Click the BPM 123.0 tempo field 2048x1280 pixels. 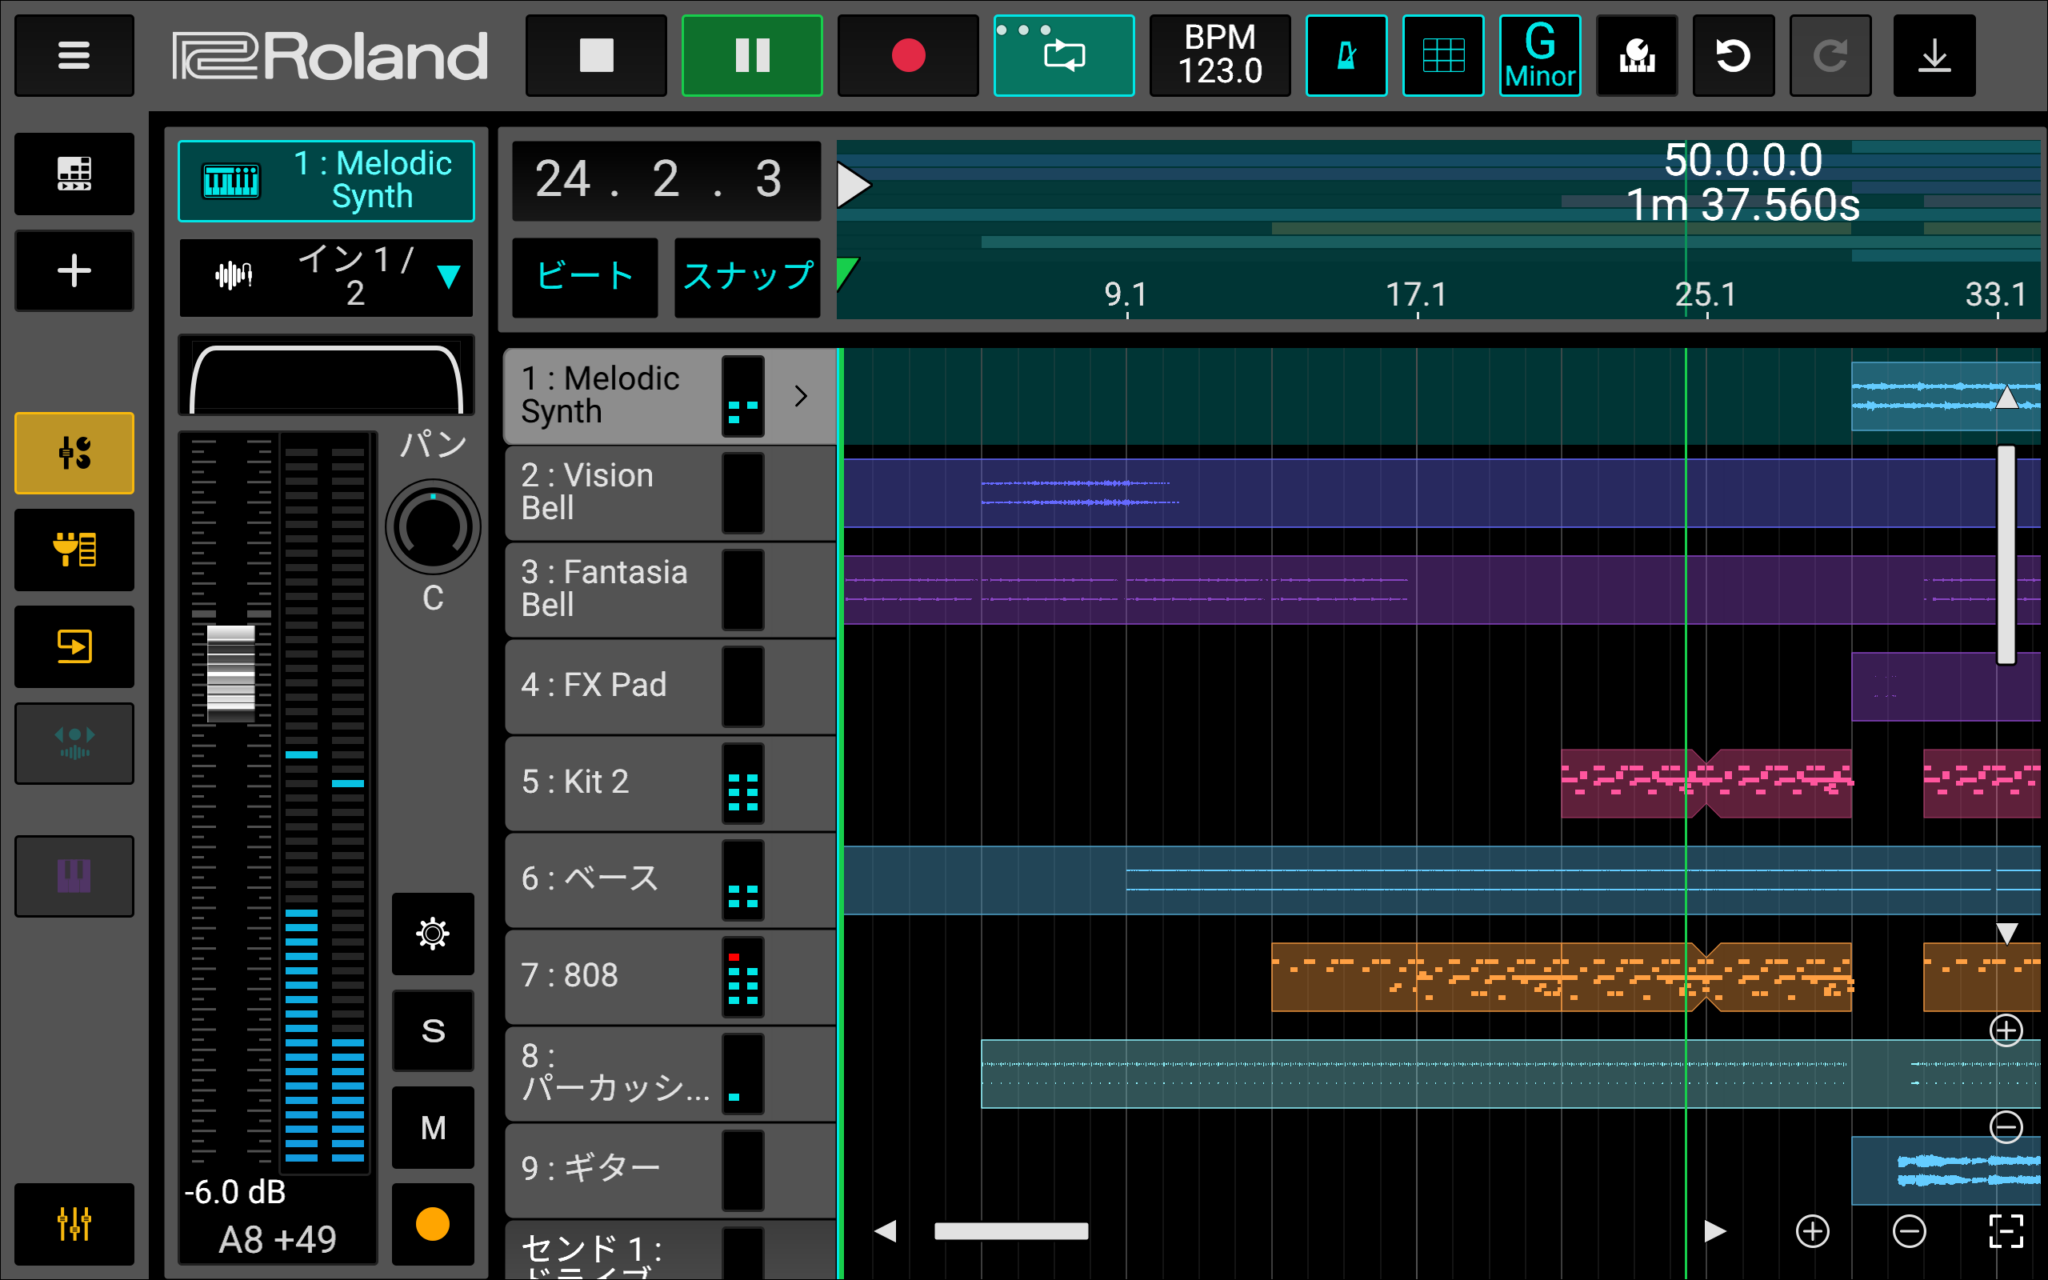pyautogui.click(x=1219, y=55)
